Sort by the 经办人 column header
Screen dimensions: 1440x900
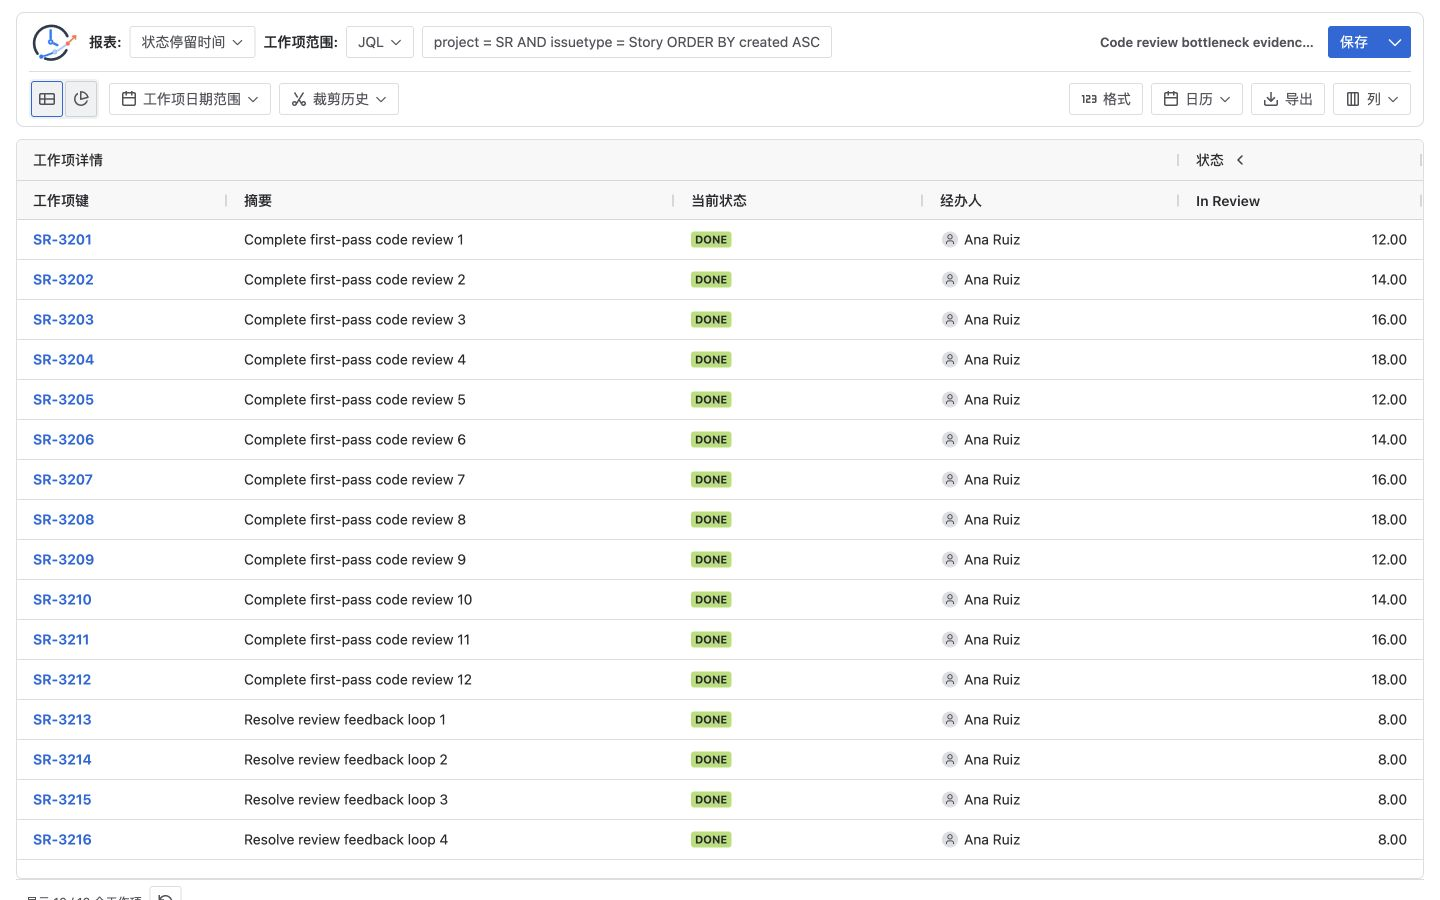coord(961,201)
